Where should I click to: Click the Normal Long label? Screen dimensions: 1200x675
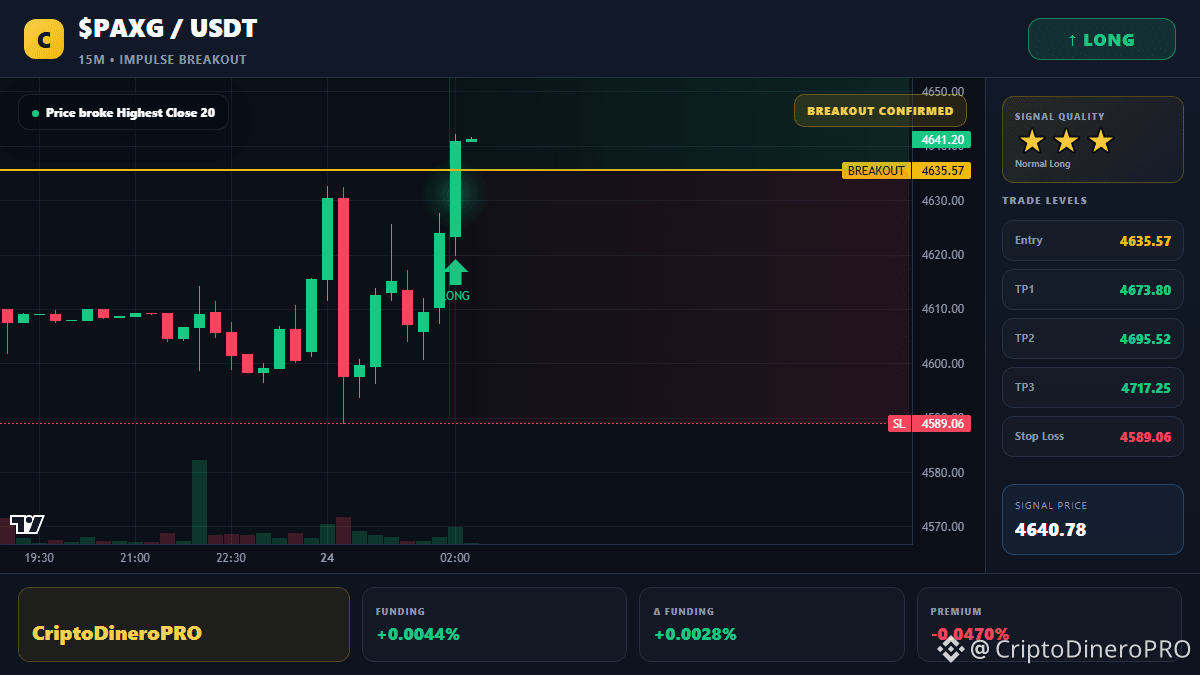pyautogui.click(x=1042, y=164)
